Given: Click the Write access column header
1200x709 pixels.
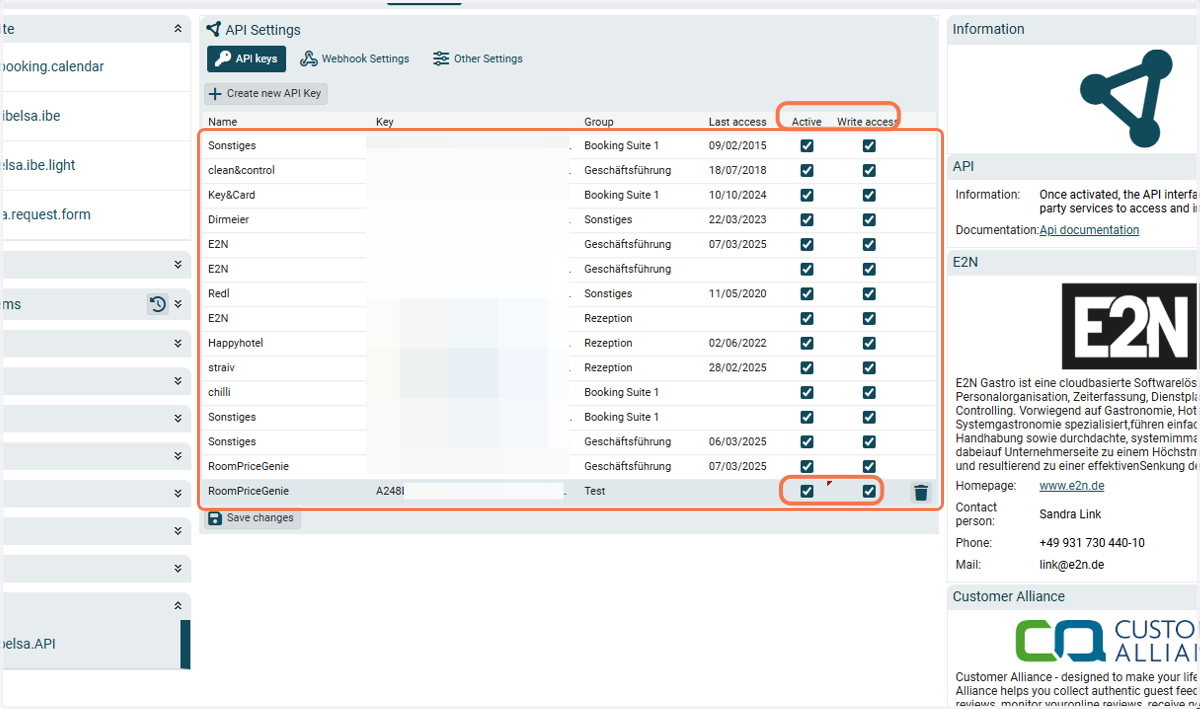Looking at the screenshot, I should coord(868,122).
